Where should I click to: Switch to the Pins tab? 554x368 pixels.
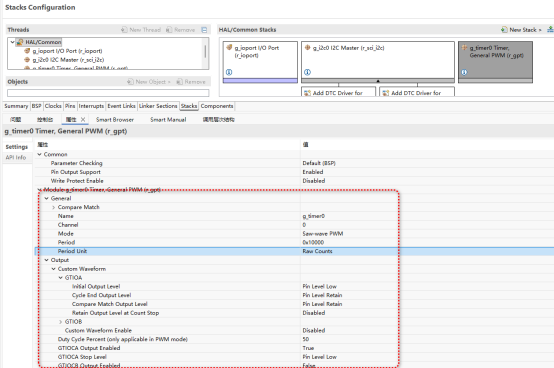coord(70,106)
